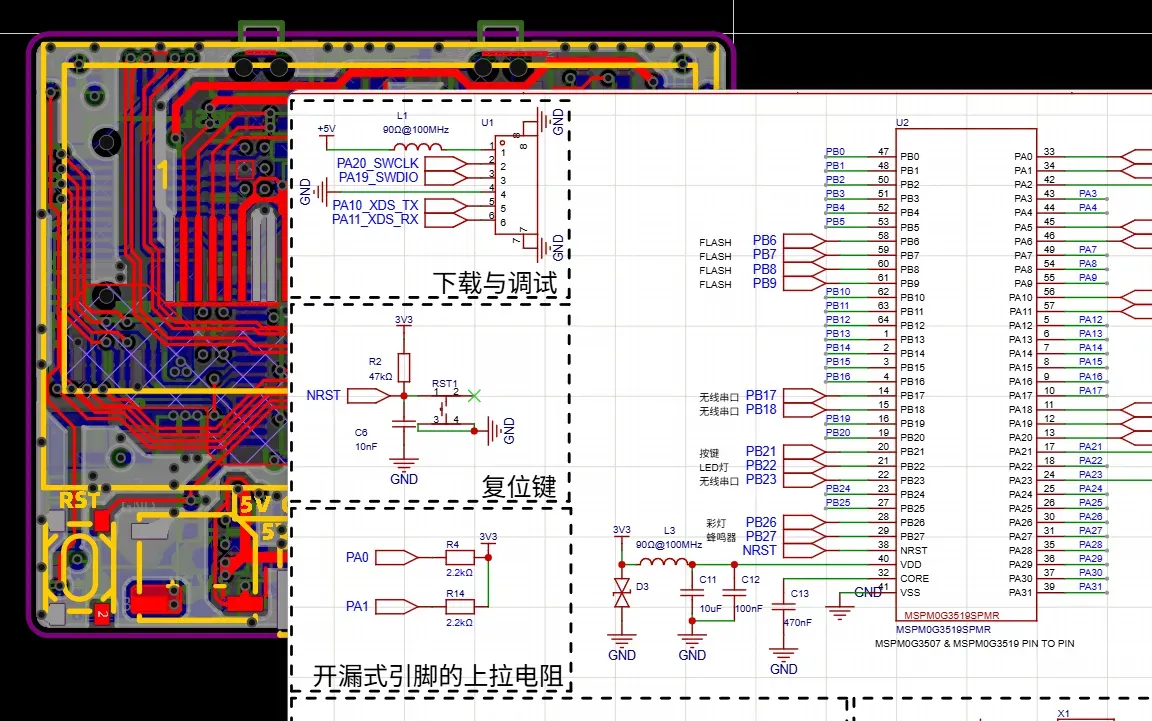Select capacitor C11 10uF
Screen dimensions: 1152x721
point(691,592)
